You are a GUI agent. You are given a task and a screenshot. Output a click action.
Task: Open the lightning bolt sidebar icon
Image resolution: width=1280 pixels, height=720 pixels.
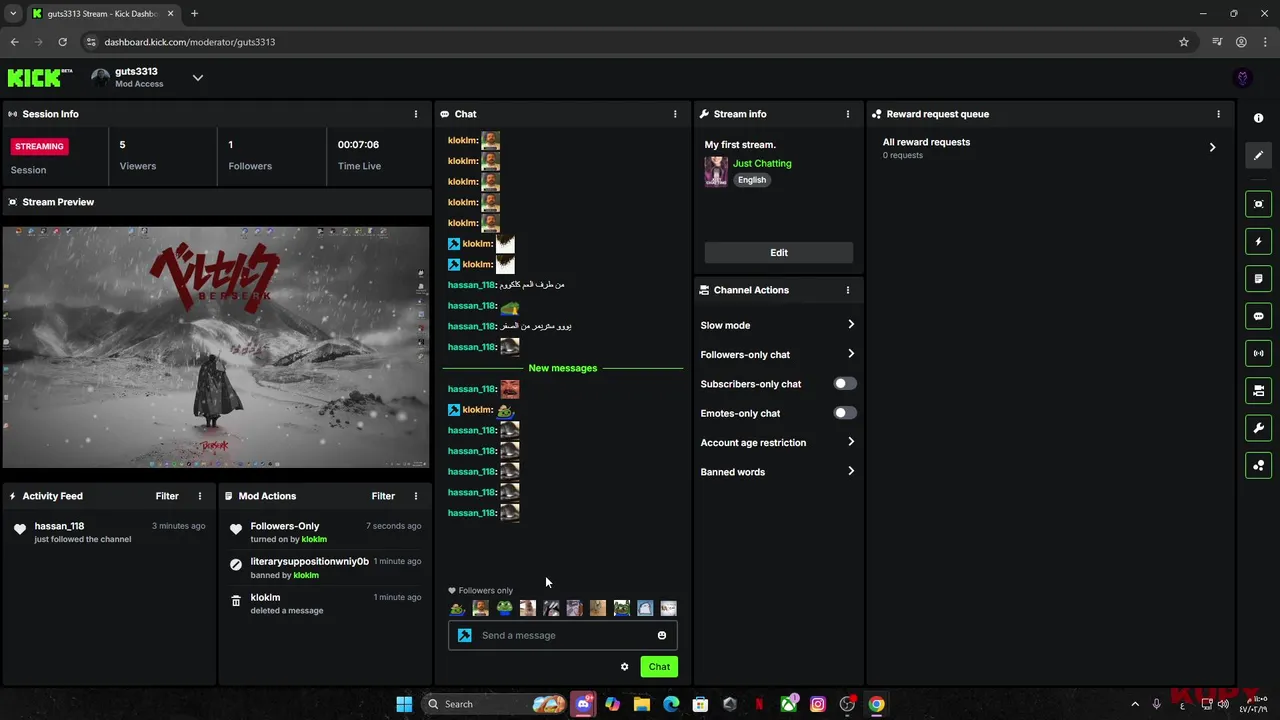coord(1258,241)
